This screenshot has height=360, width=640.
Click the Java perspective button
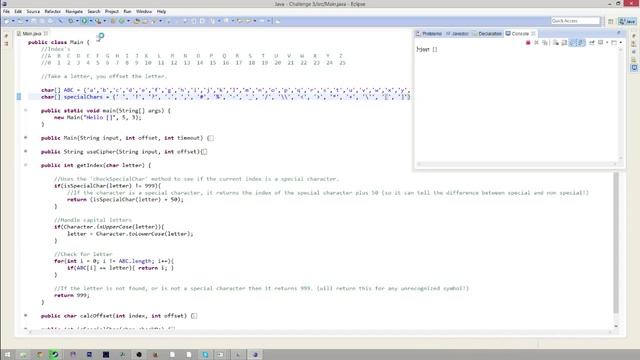(627, 21)
